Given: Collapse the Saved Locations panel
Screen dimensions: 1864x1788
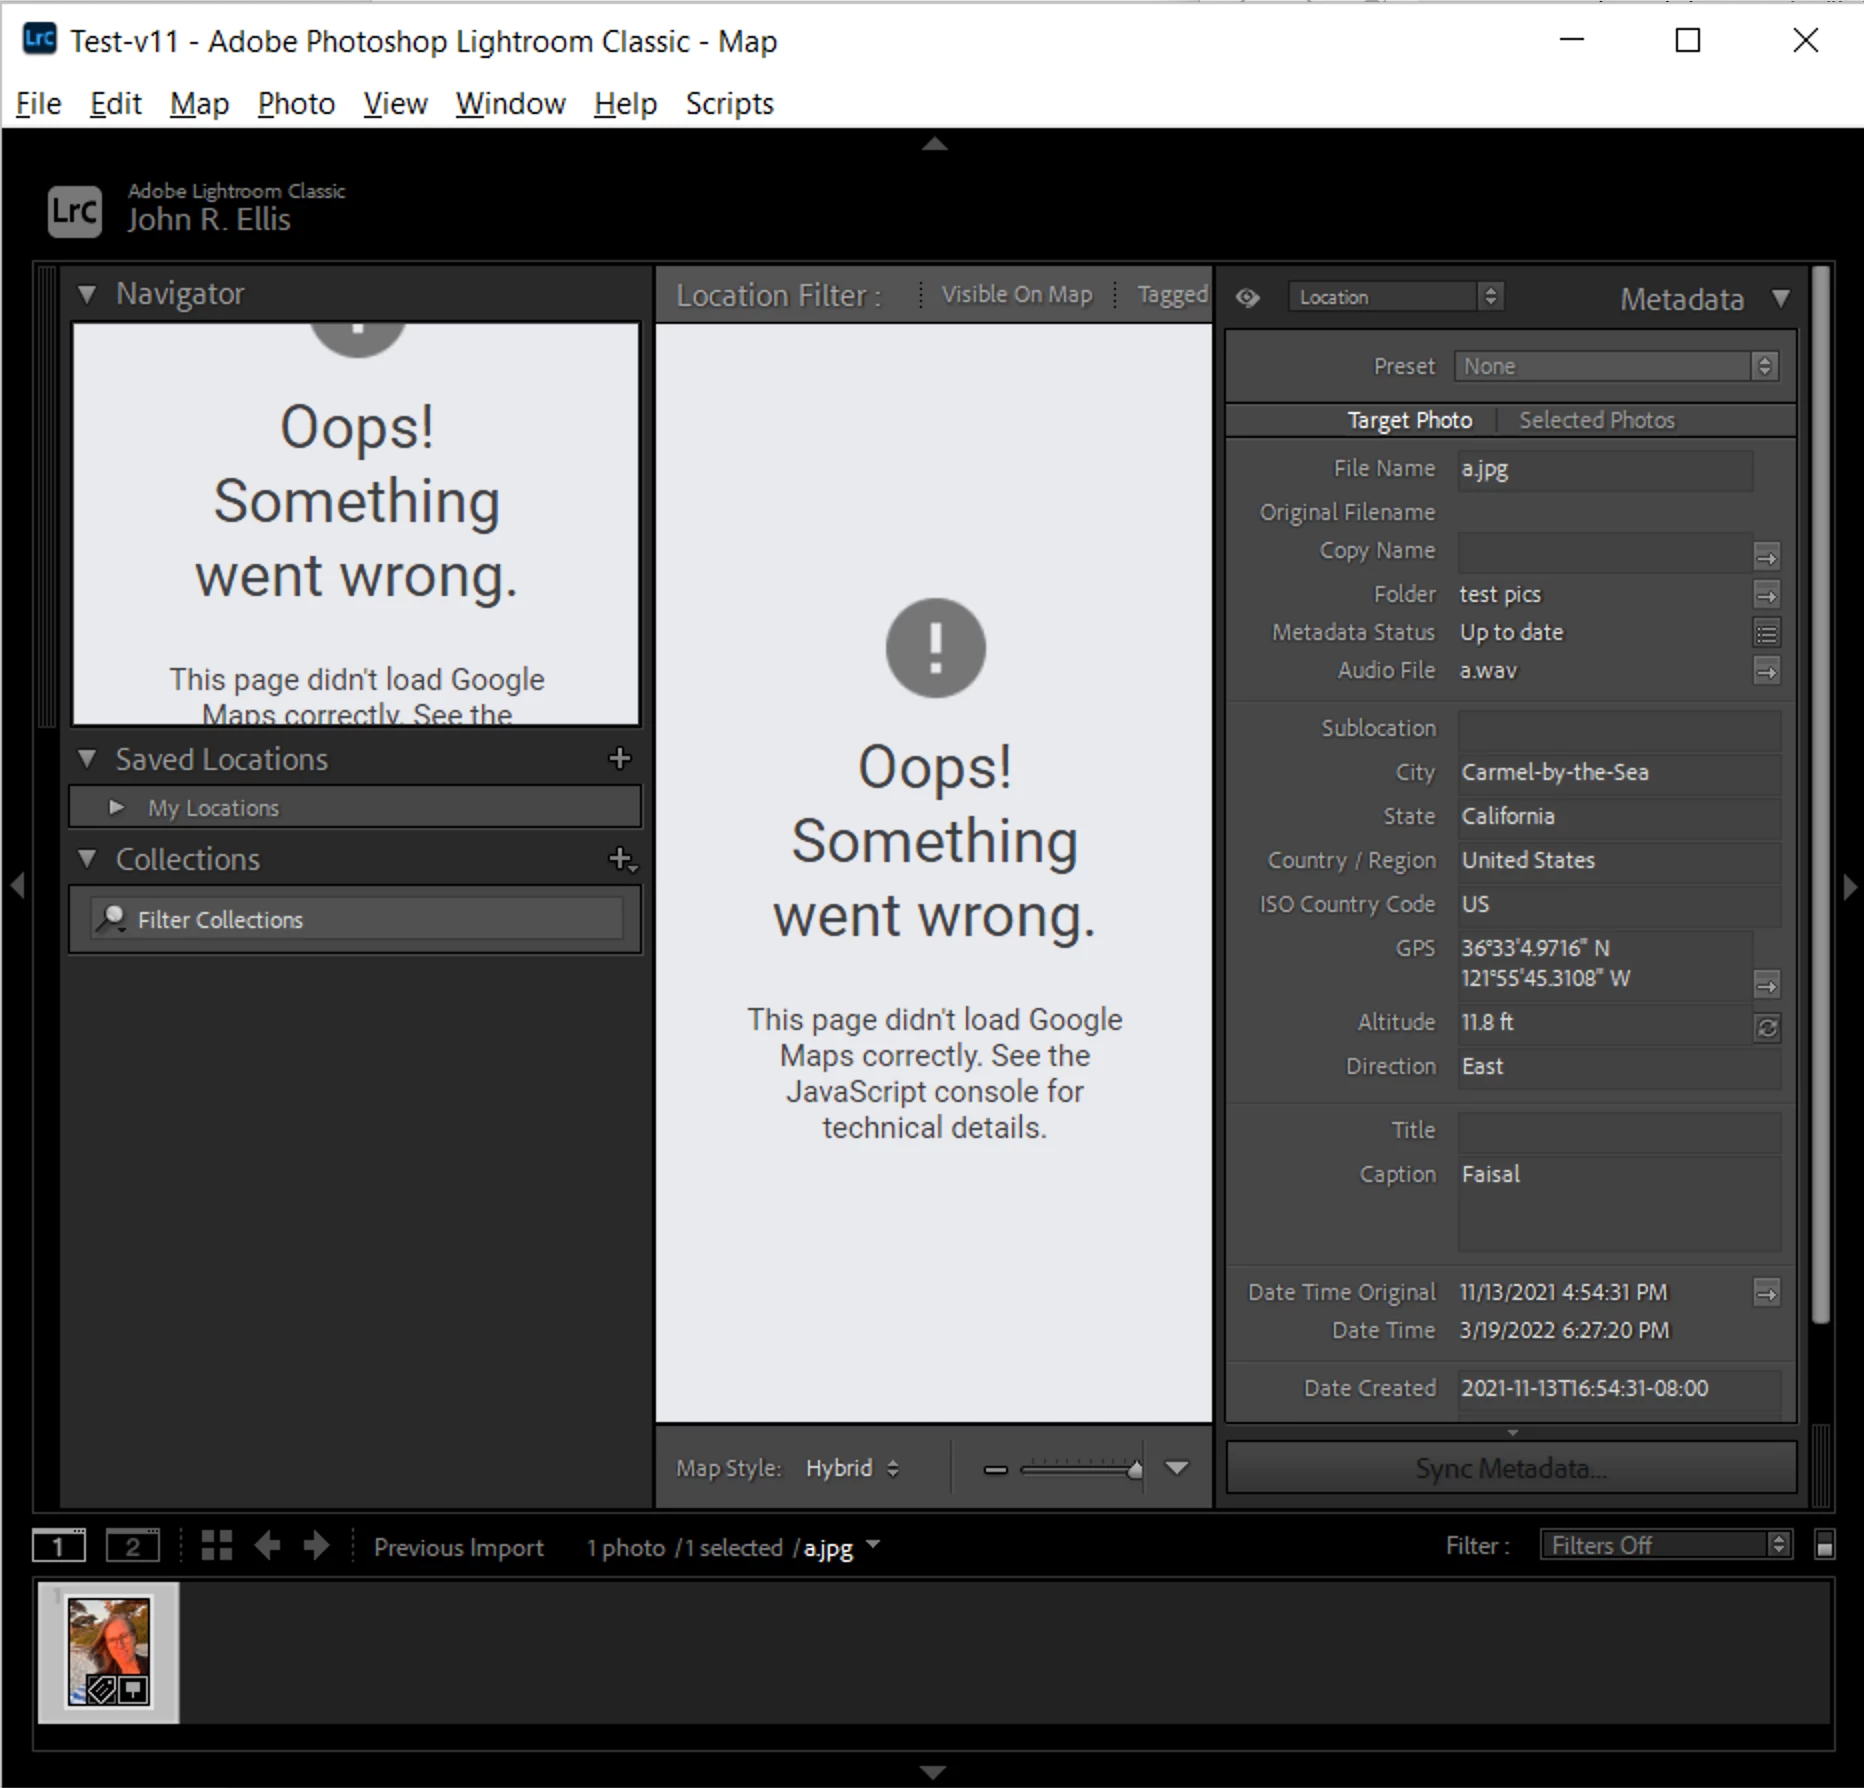Looking at the screenshot, I should tap(87, 759).
